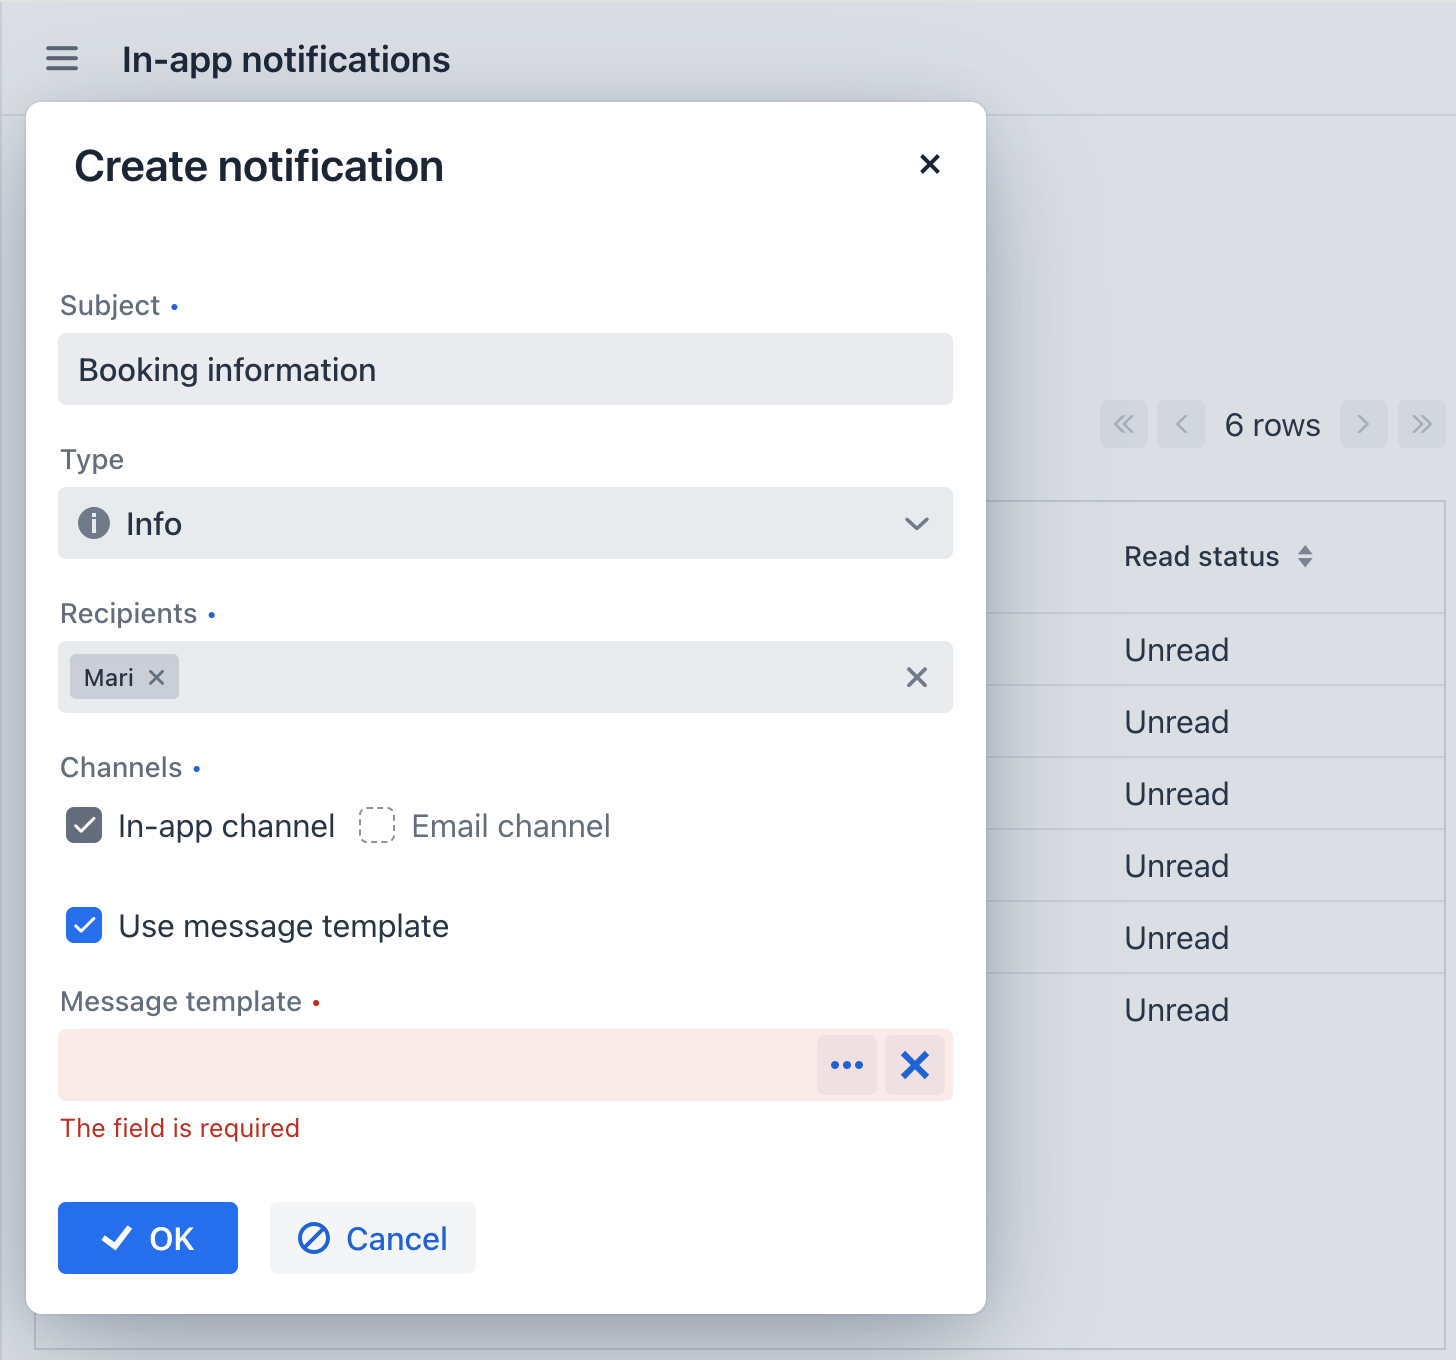1456x1360 pixels.
Task: Select the In-app notifications header title
Action: 286,60
